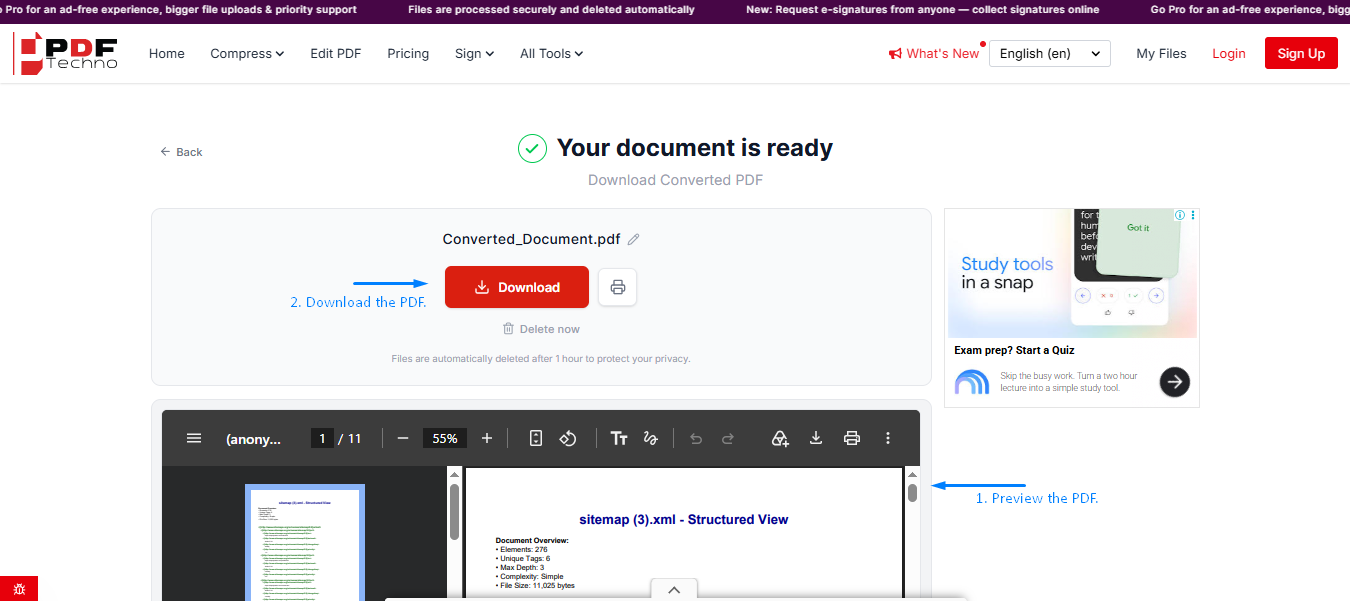Screen dimensions: 1350x601
Task: Expand the bottom panel chevron
Action: click(x=674, y=590)
